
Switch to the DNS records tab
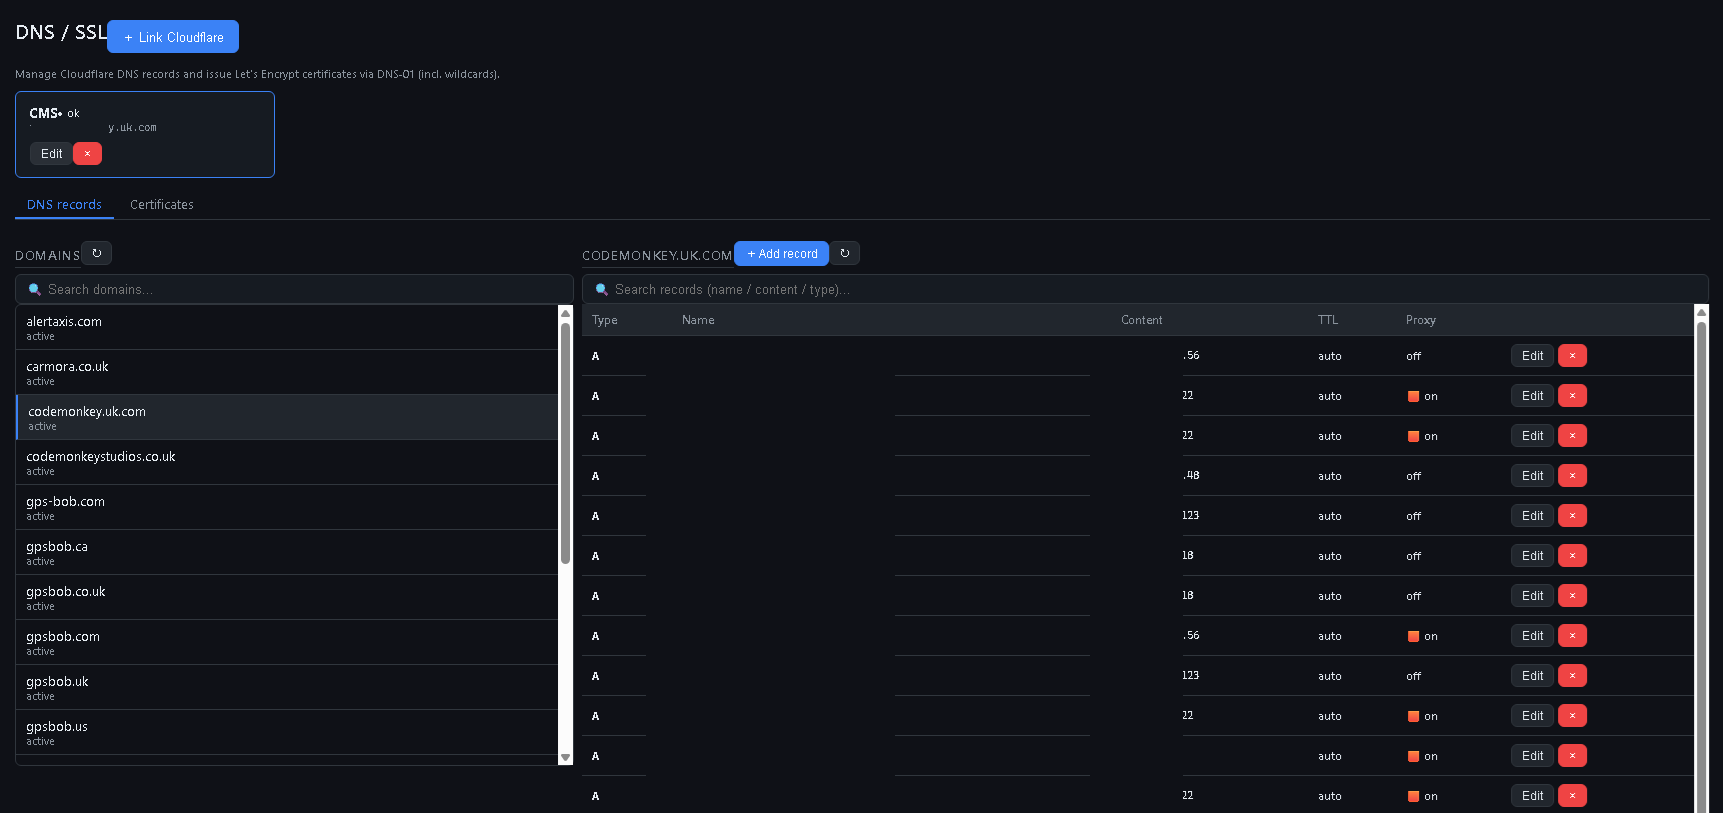pyautogui.click(x=64, y=204)
